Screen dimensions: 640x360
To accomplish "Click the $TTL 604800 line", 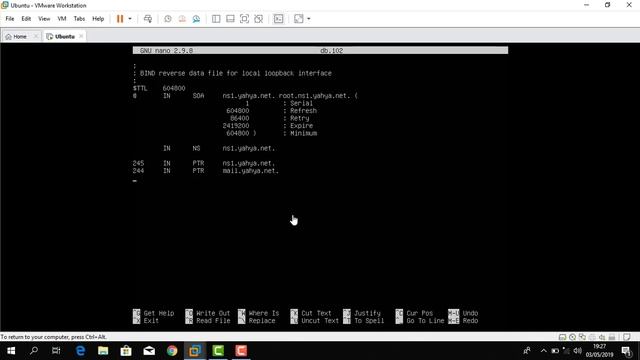I will click(x=159, y=88).
